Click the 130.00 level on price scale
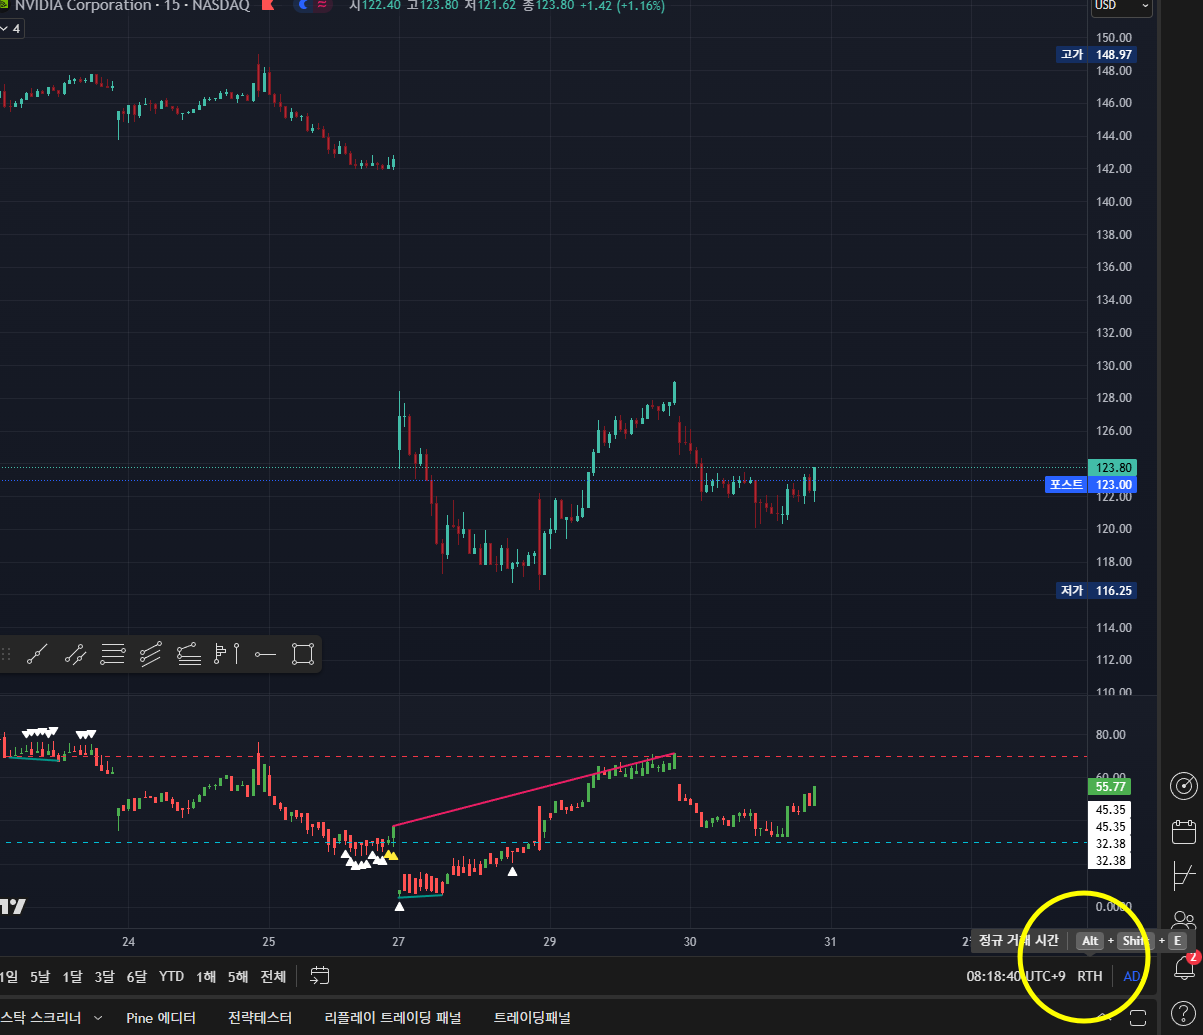 (x=1112, y=365)
